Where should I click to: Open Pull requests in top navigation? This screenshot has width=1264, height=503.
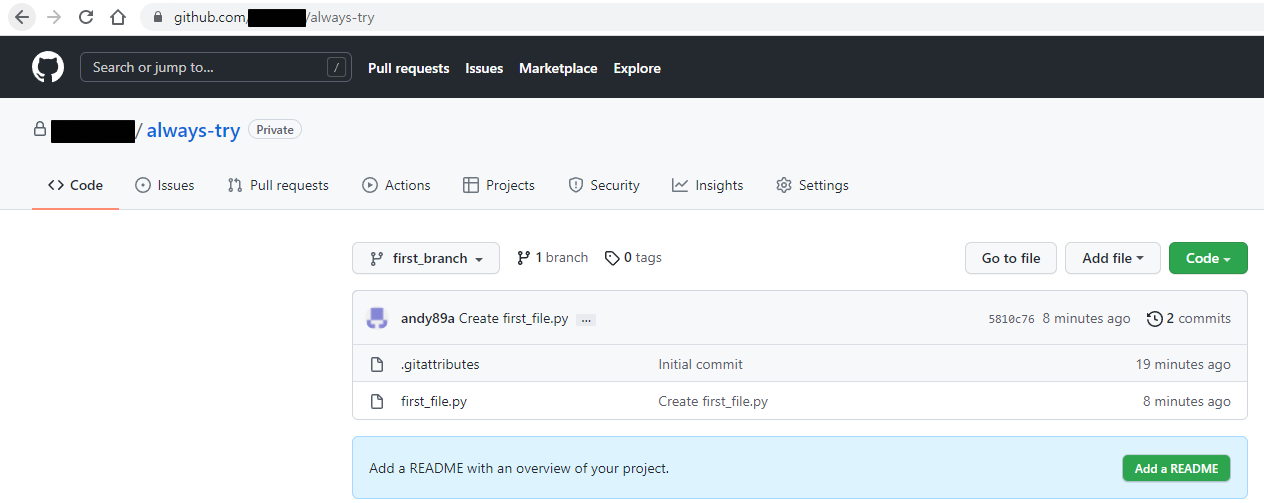tap(409, 68)
